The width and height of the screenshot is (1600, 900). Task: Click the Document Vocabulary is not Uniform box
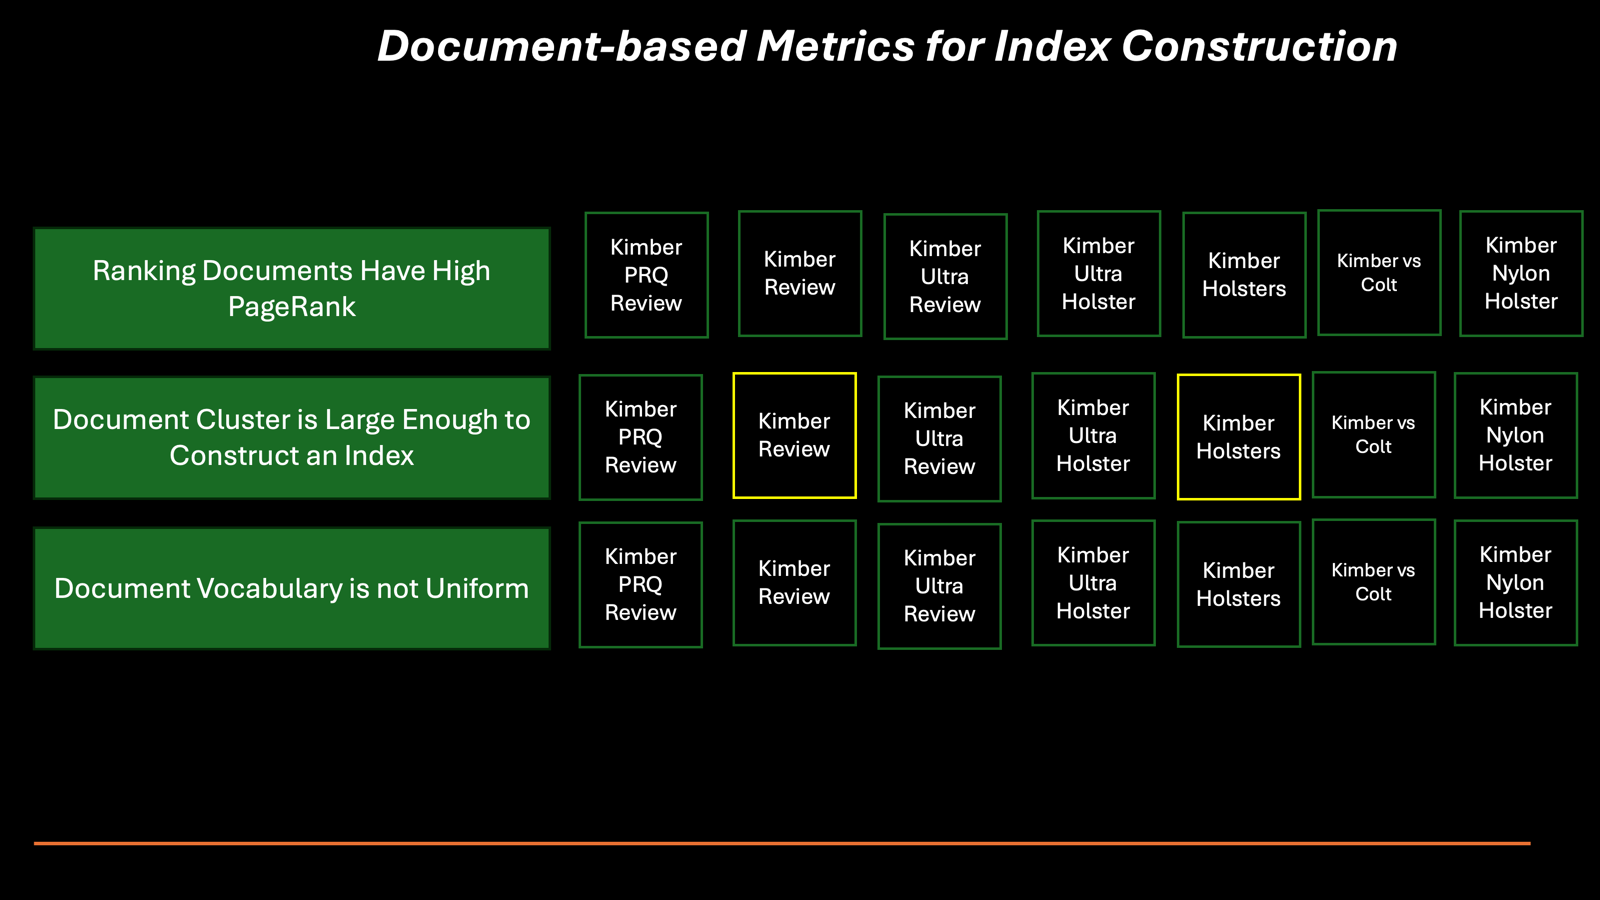tap(292, 588)
